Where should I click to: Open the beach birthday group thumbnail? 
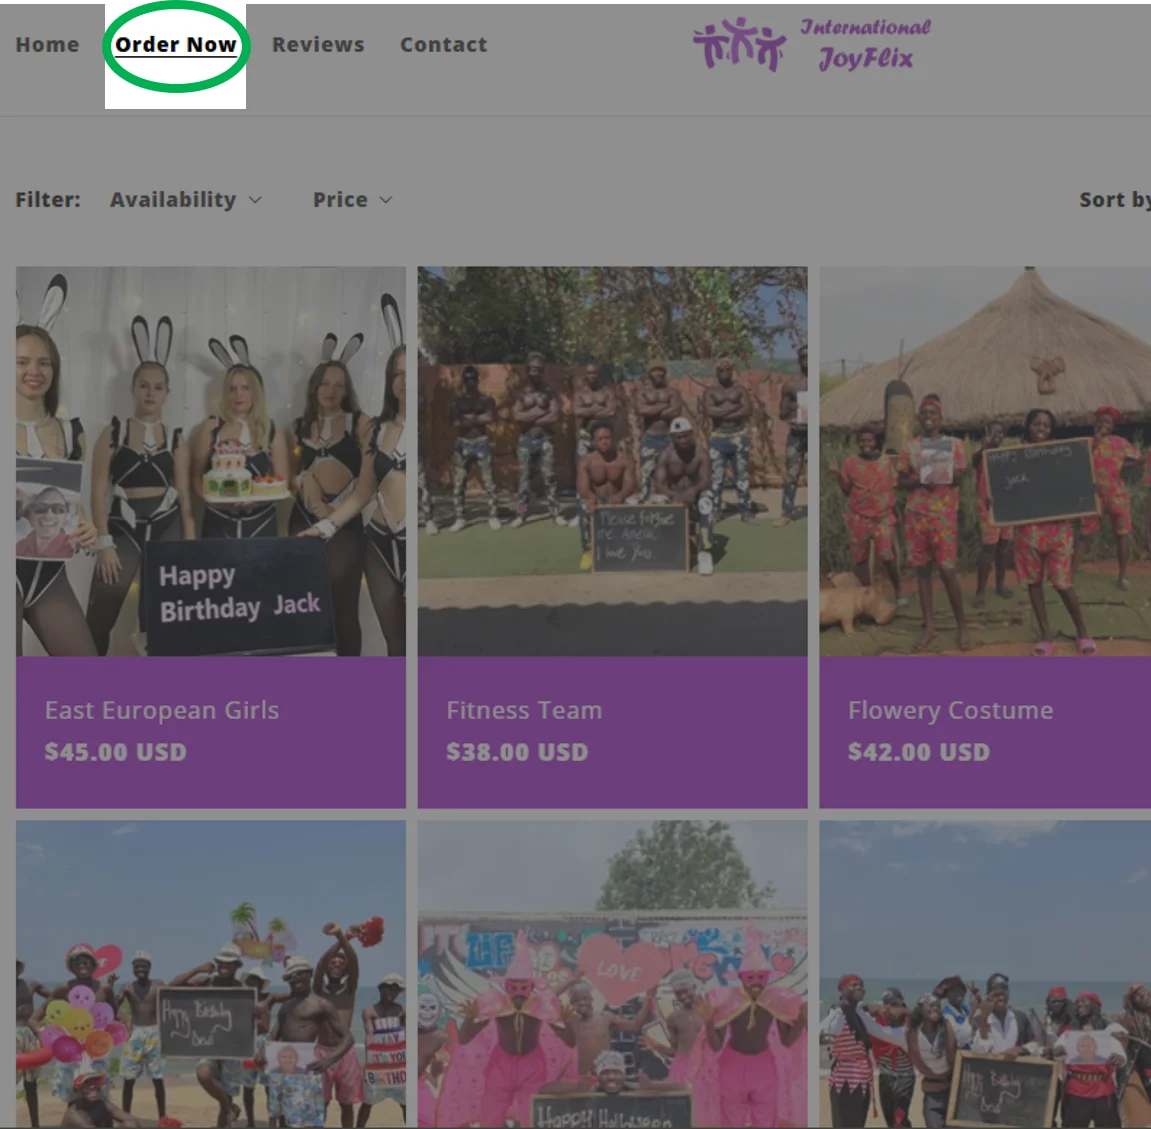tap(211, 974)
